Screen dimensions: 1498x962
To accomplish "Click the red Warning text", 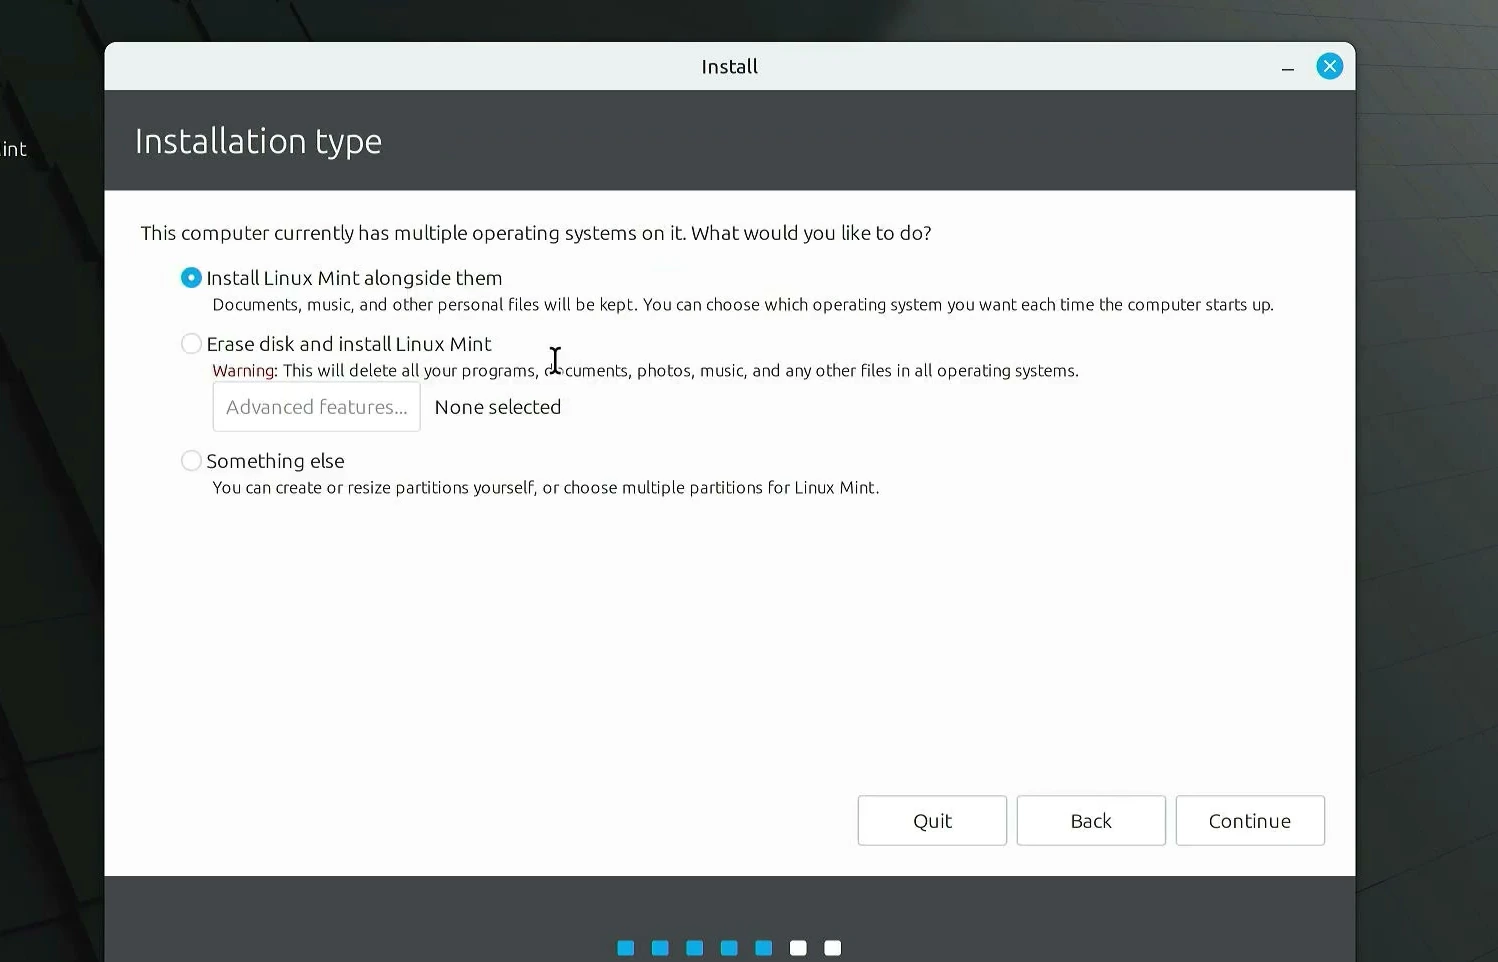I will coord(245,371).
